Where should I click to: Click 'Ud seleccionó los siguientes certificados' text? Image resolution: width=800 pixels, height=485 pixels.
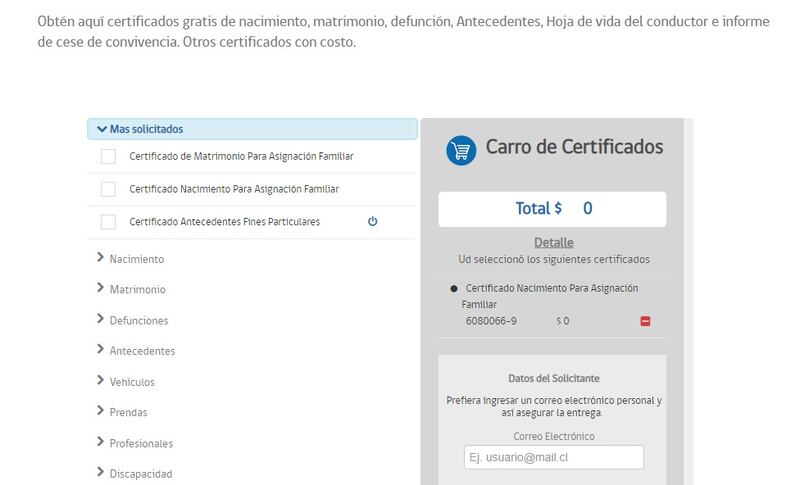(554, 259)
